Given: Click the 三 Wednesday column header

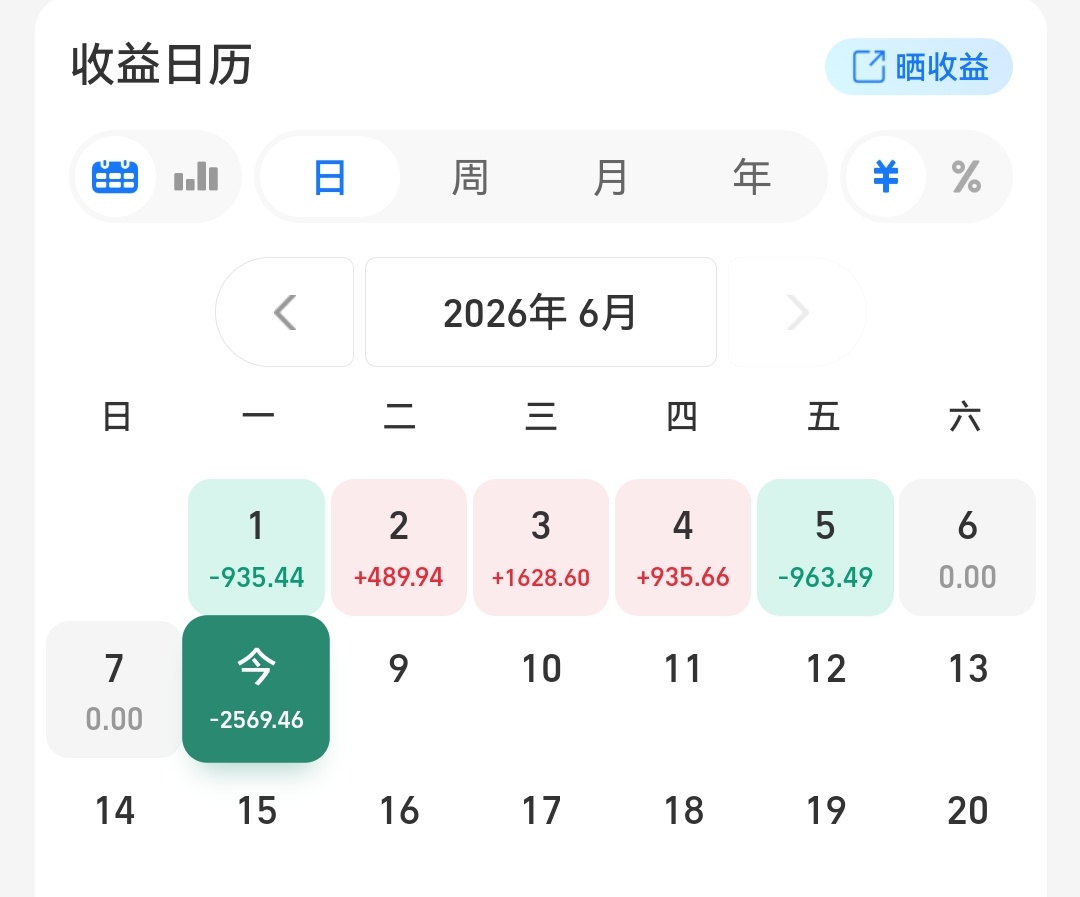Looking at the screenshot, I should (541, 417).
